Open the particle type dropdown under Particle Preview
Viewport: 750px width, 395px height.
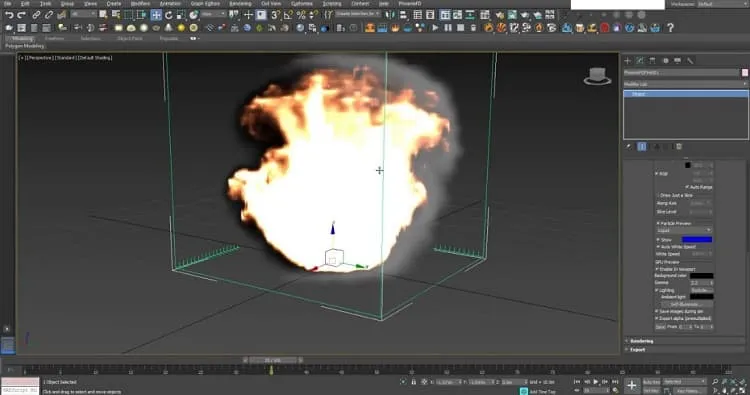(x=684, y=230)
